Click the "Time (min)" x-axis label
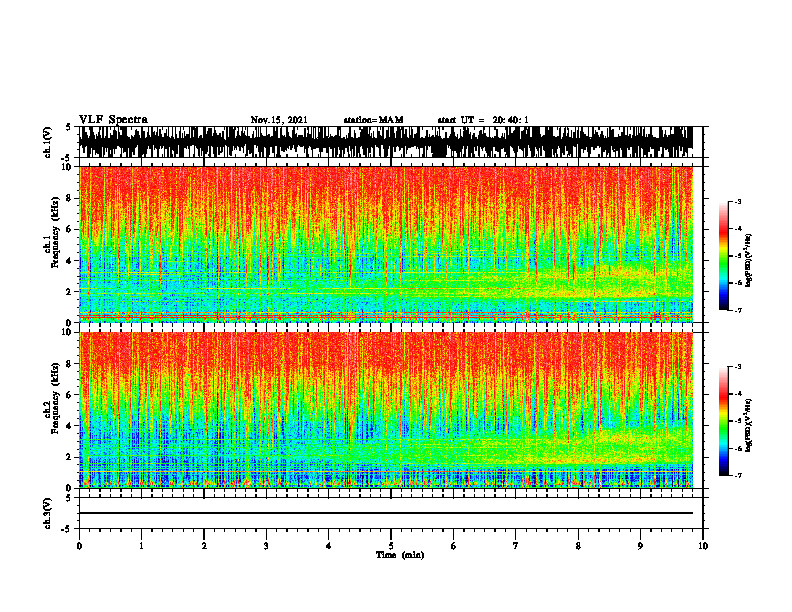Image resolution: width=792 pixels, height=612 pixels. (x=400, y=555)
